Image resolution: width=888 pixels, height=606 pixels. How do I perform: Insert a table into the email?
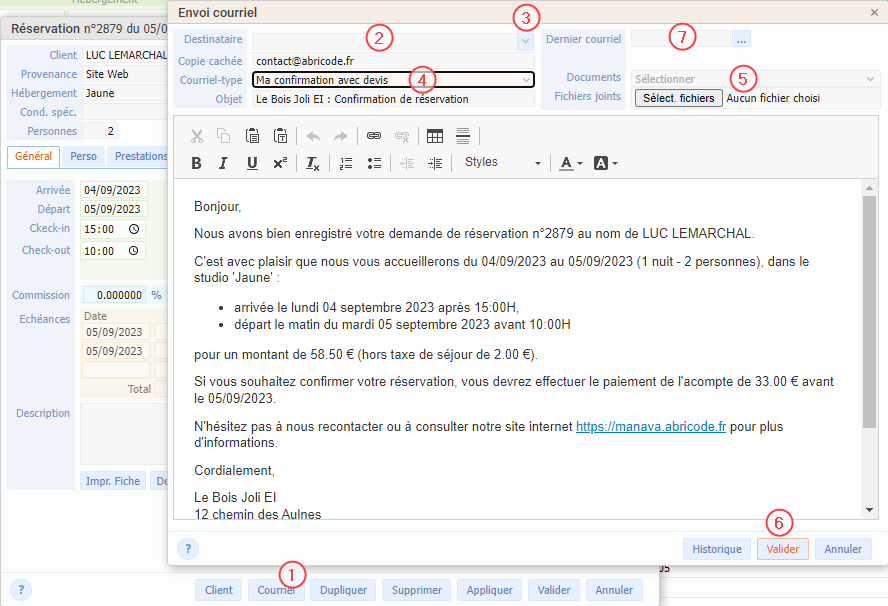[x=435, y=136]
